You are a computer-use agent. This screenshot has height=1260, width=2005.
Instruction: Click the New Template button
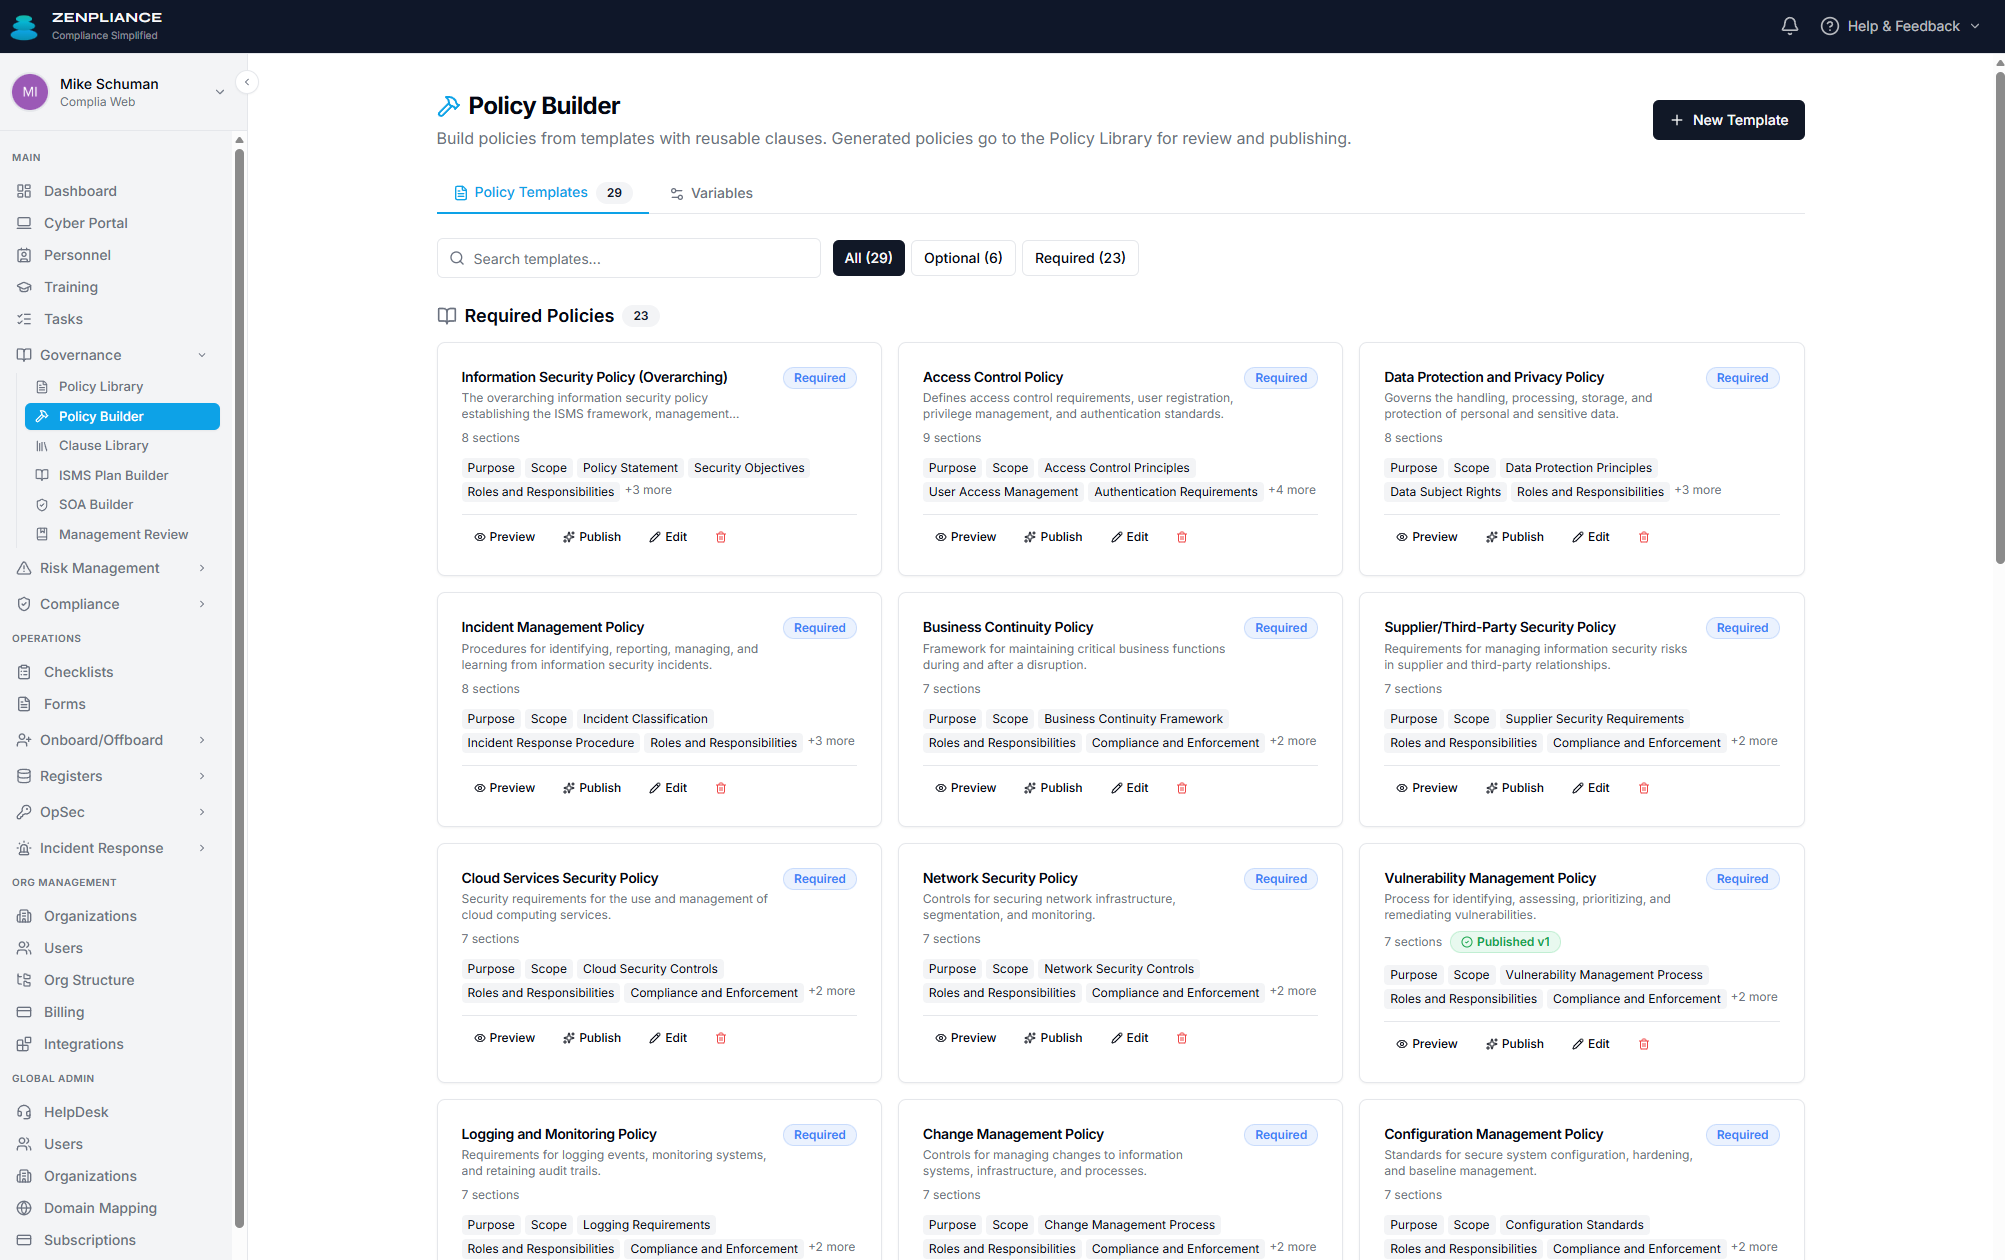1727,119
